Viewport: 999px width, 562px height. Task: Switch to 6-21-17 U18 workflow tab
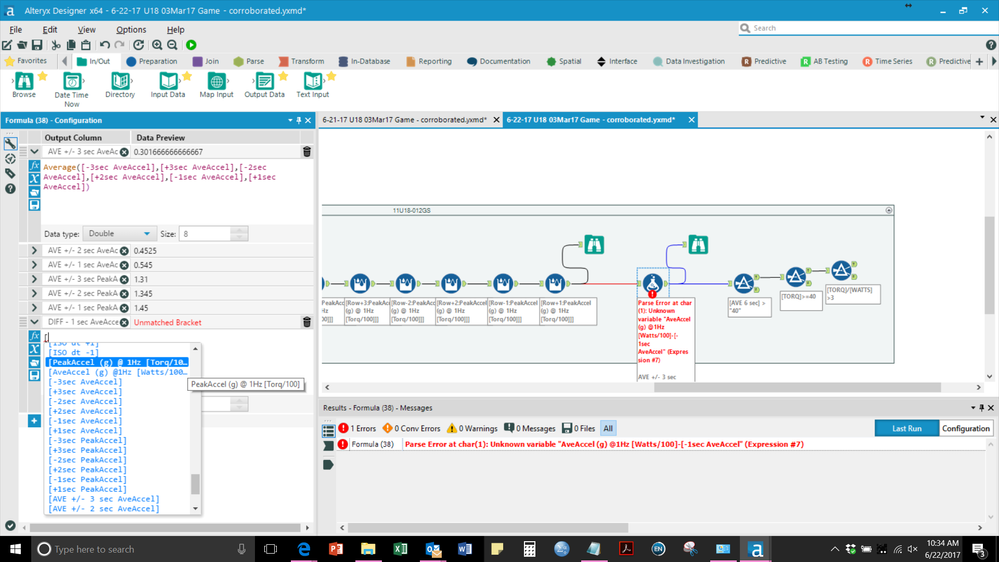404,120
